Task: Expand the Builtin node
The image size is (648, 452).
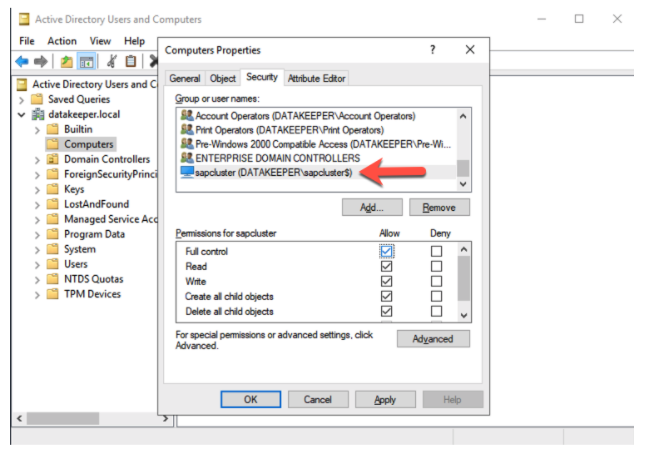Action: [x=37, y=130]
